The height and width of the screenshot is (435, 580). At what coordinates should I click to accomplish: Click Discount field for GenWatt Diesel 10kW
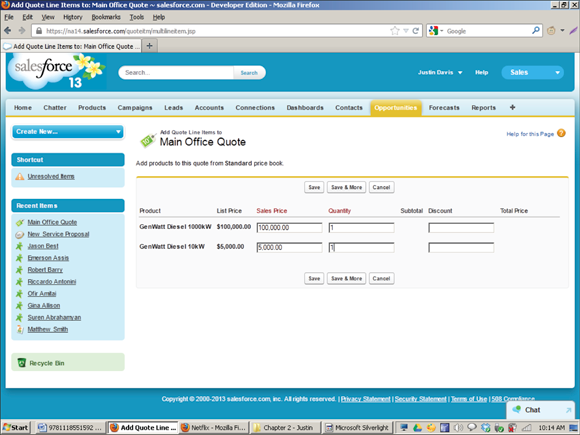[x=461, y=247]
